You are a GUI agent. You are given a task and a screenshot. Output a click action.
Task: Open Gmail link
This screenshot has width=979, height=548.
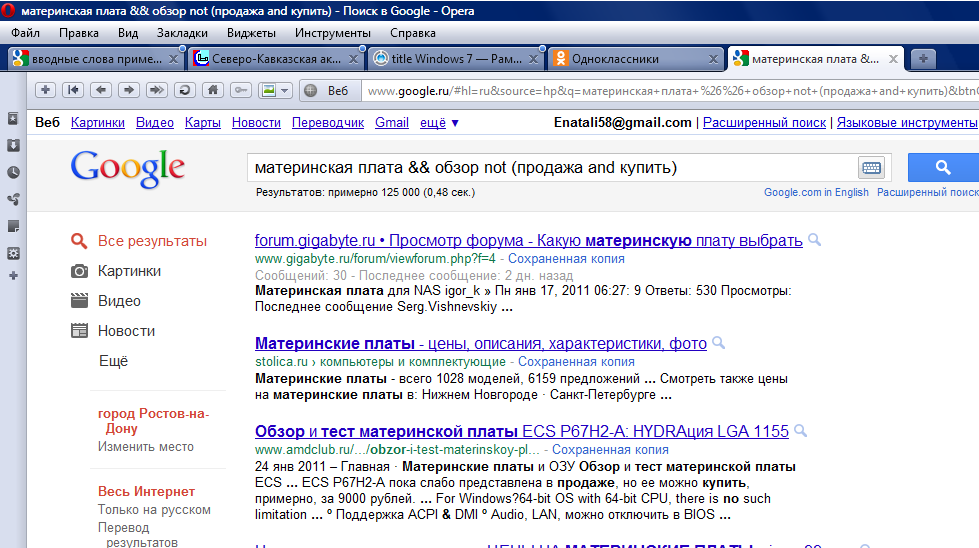coord(392,122)
